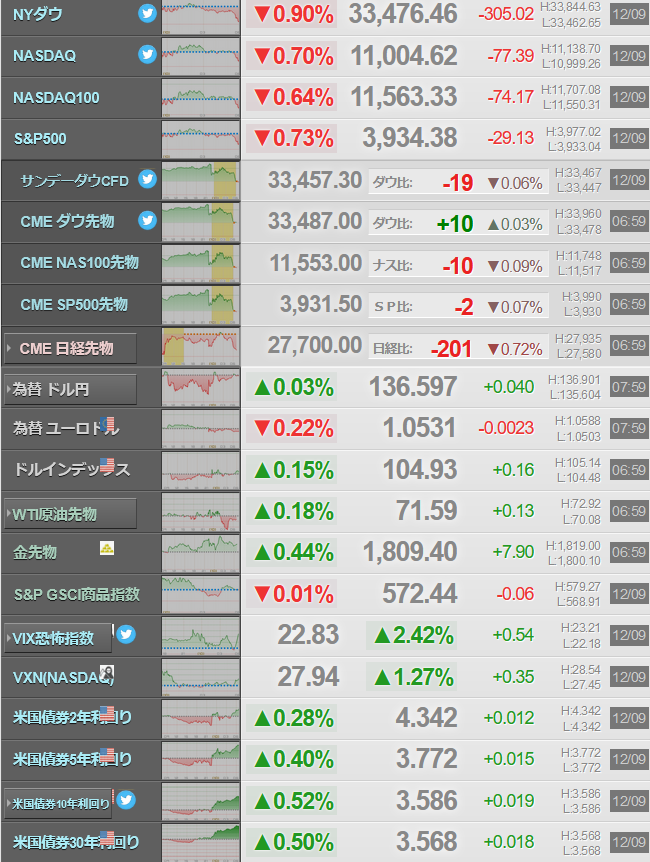Click the サンデーダウCFD value 33,457.30
This screenshot has width=650, height=862.
pyautogui.click(x=315, y=180)
